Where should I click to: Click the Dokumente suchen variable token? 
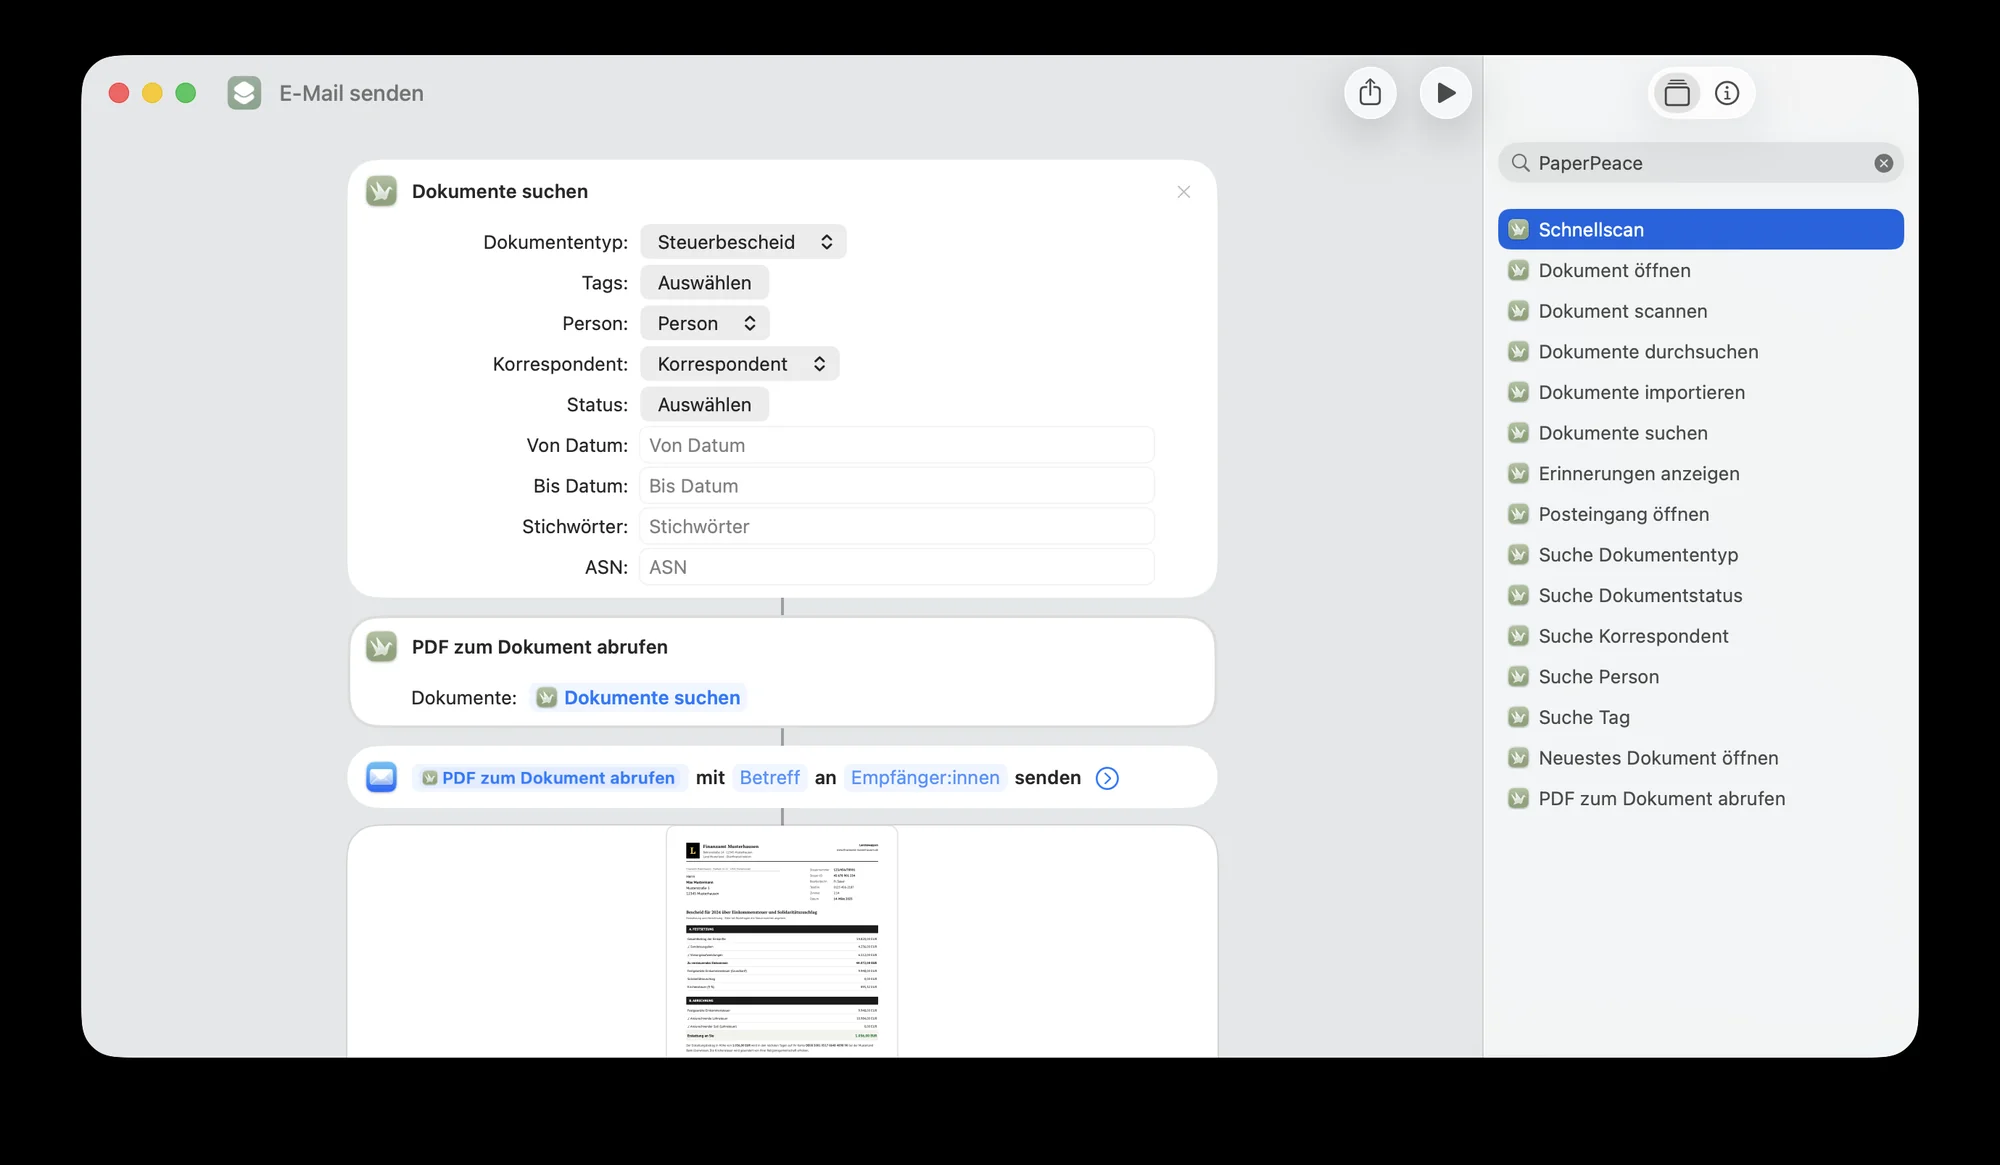coord(638,698)
